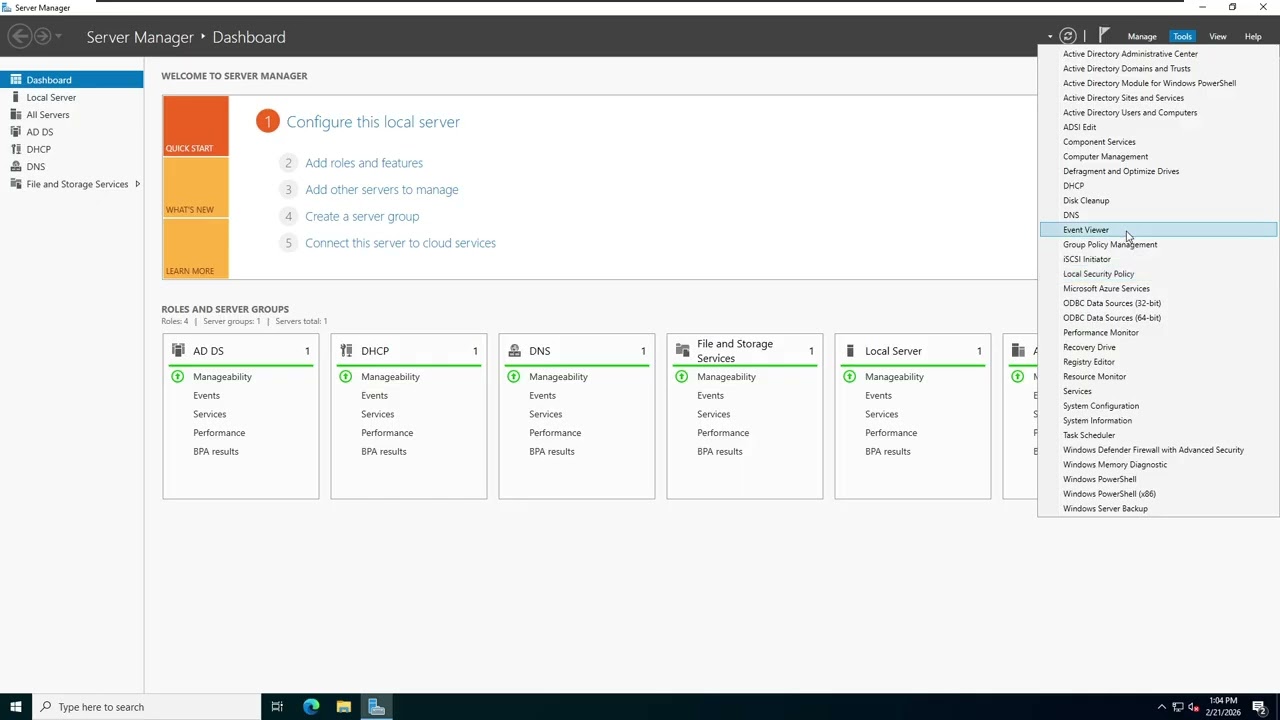Open the taskbar action center icon

coord(1259,707)
